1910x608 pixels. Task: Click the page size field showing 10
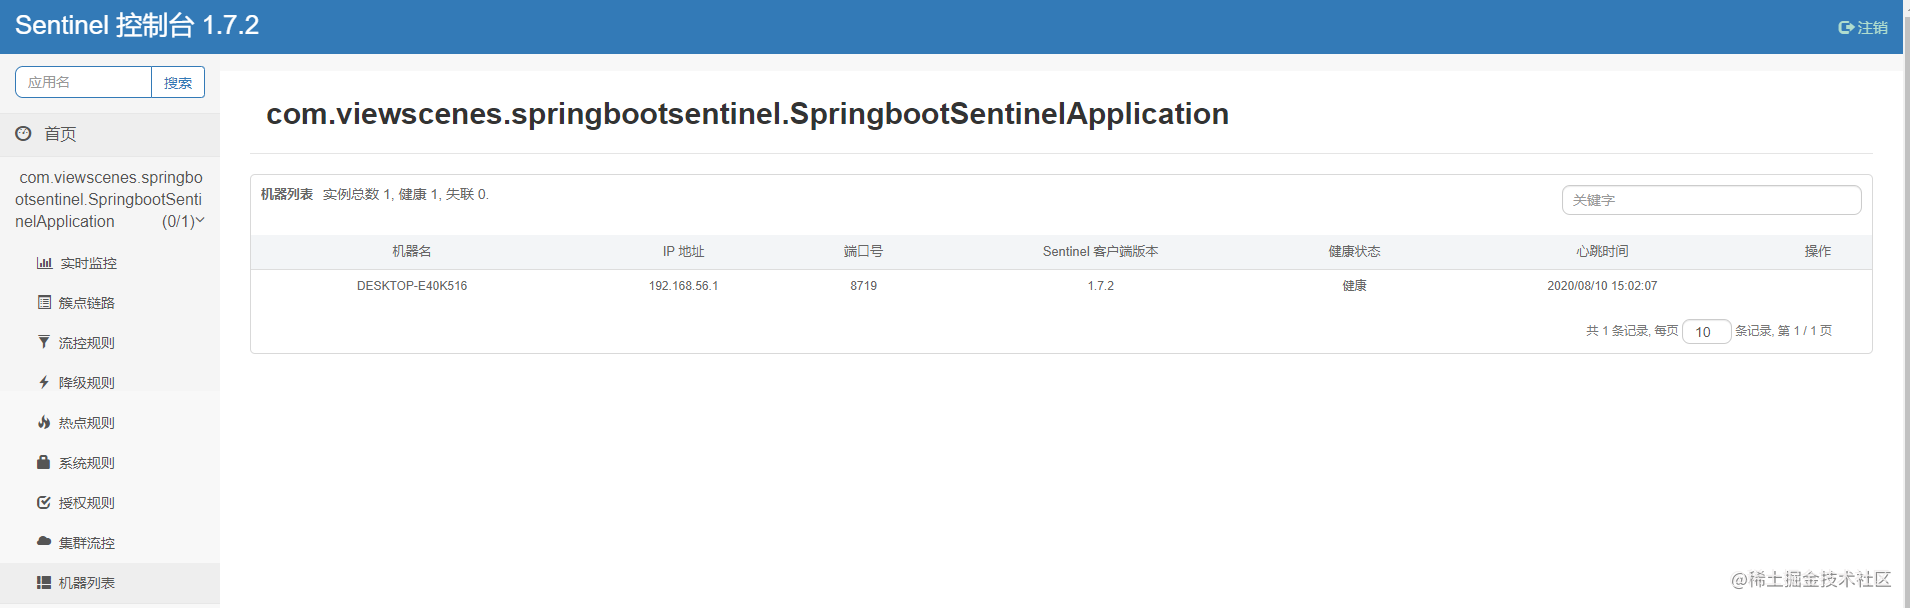(x=1706, y=331)
